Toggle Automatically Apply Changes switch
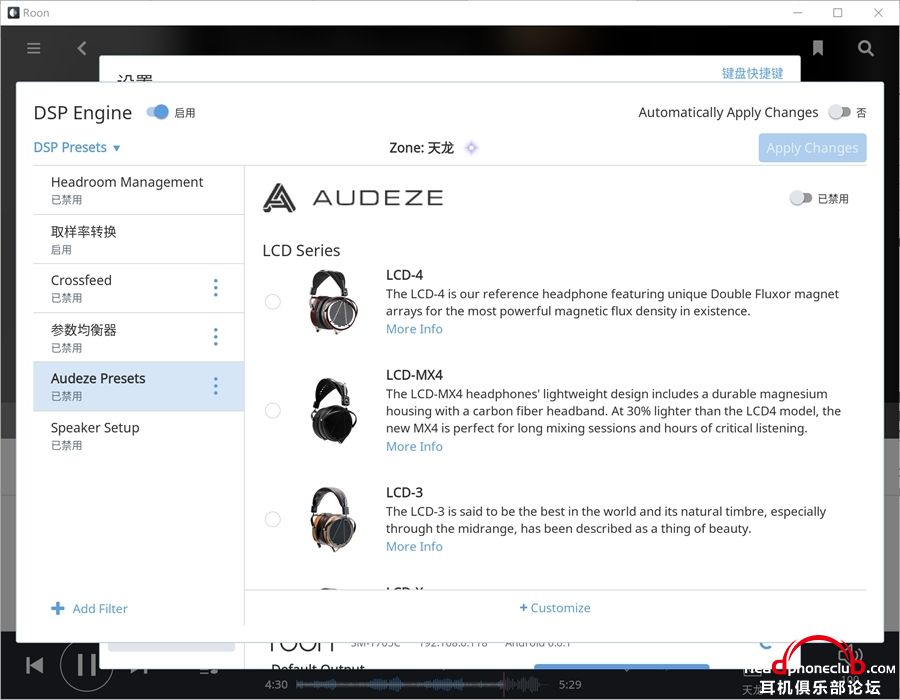 tap(839, 112)
